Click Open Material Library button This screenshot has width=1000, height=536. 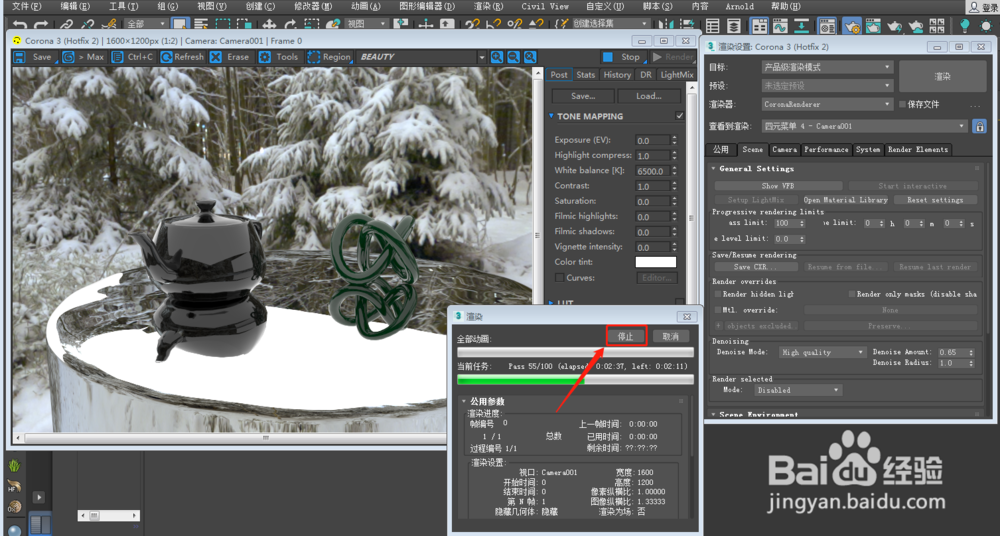845,200
